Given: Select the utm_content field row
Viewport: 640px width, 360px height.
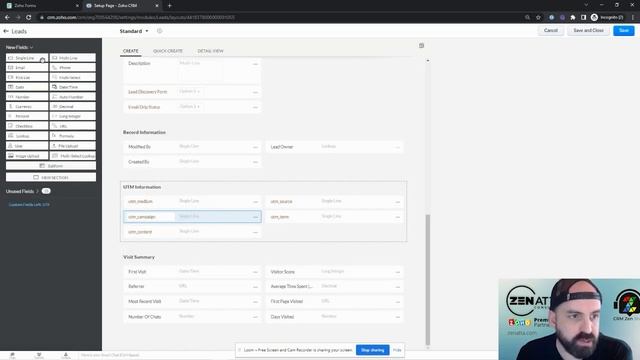Looking at the screenshot, I should point(192,232).
